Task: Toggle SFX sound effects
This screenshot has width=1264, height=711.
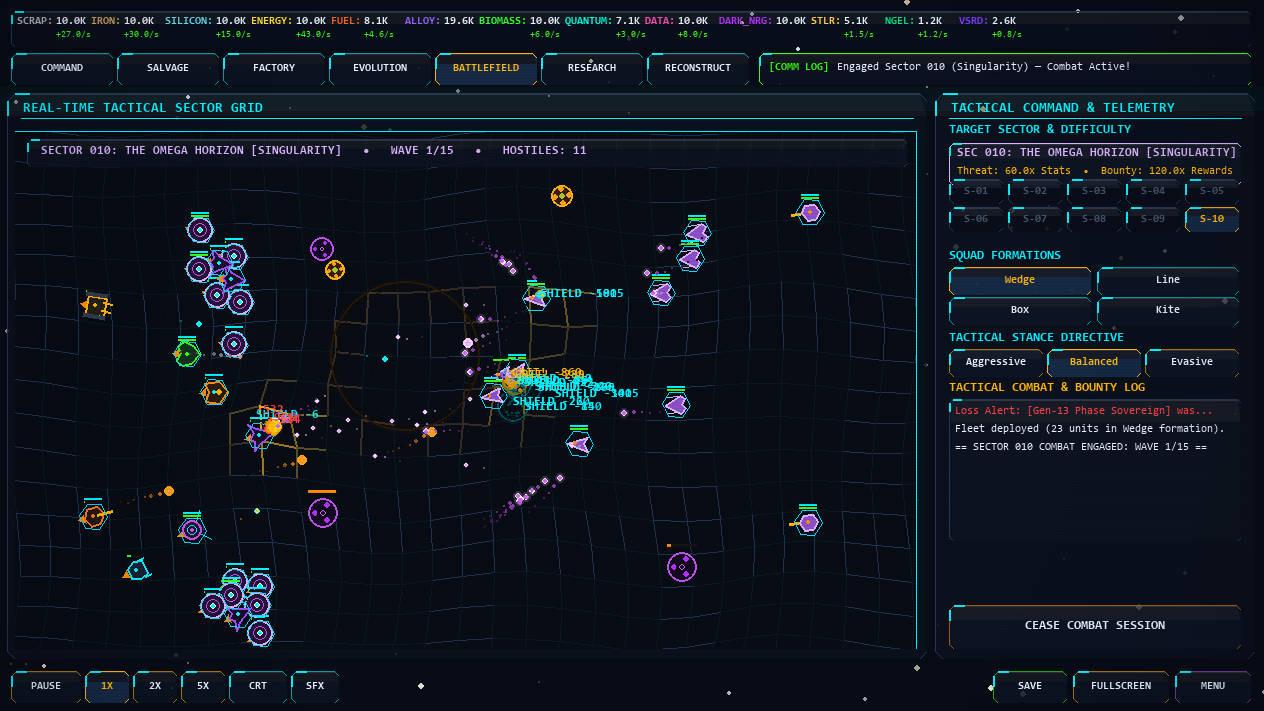Action: pyautogui.click(x=315, y=686)
